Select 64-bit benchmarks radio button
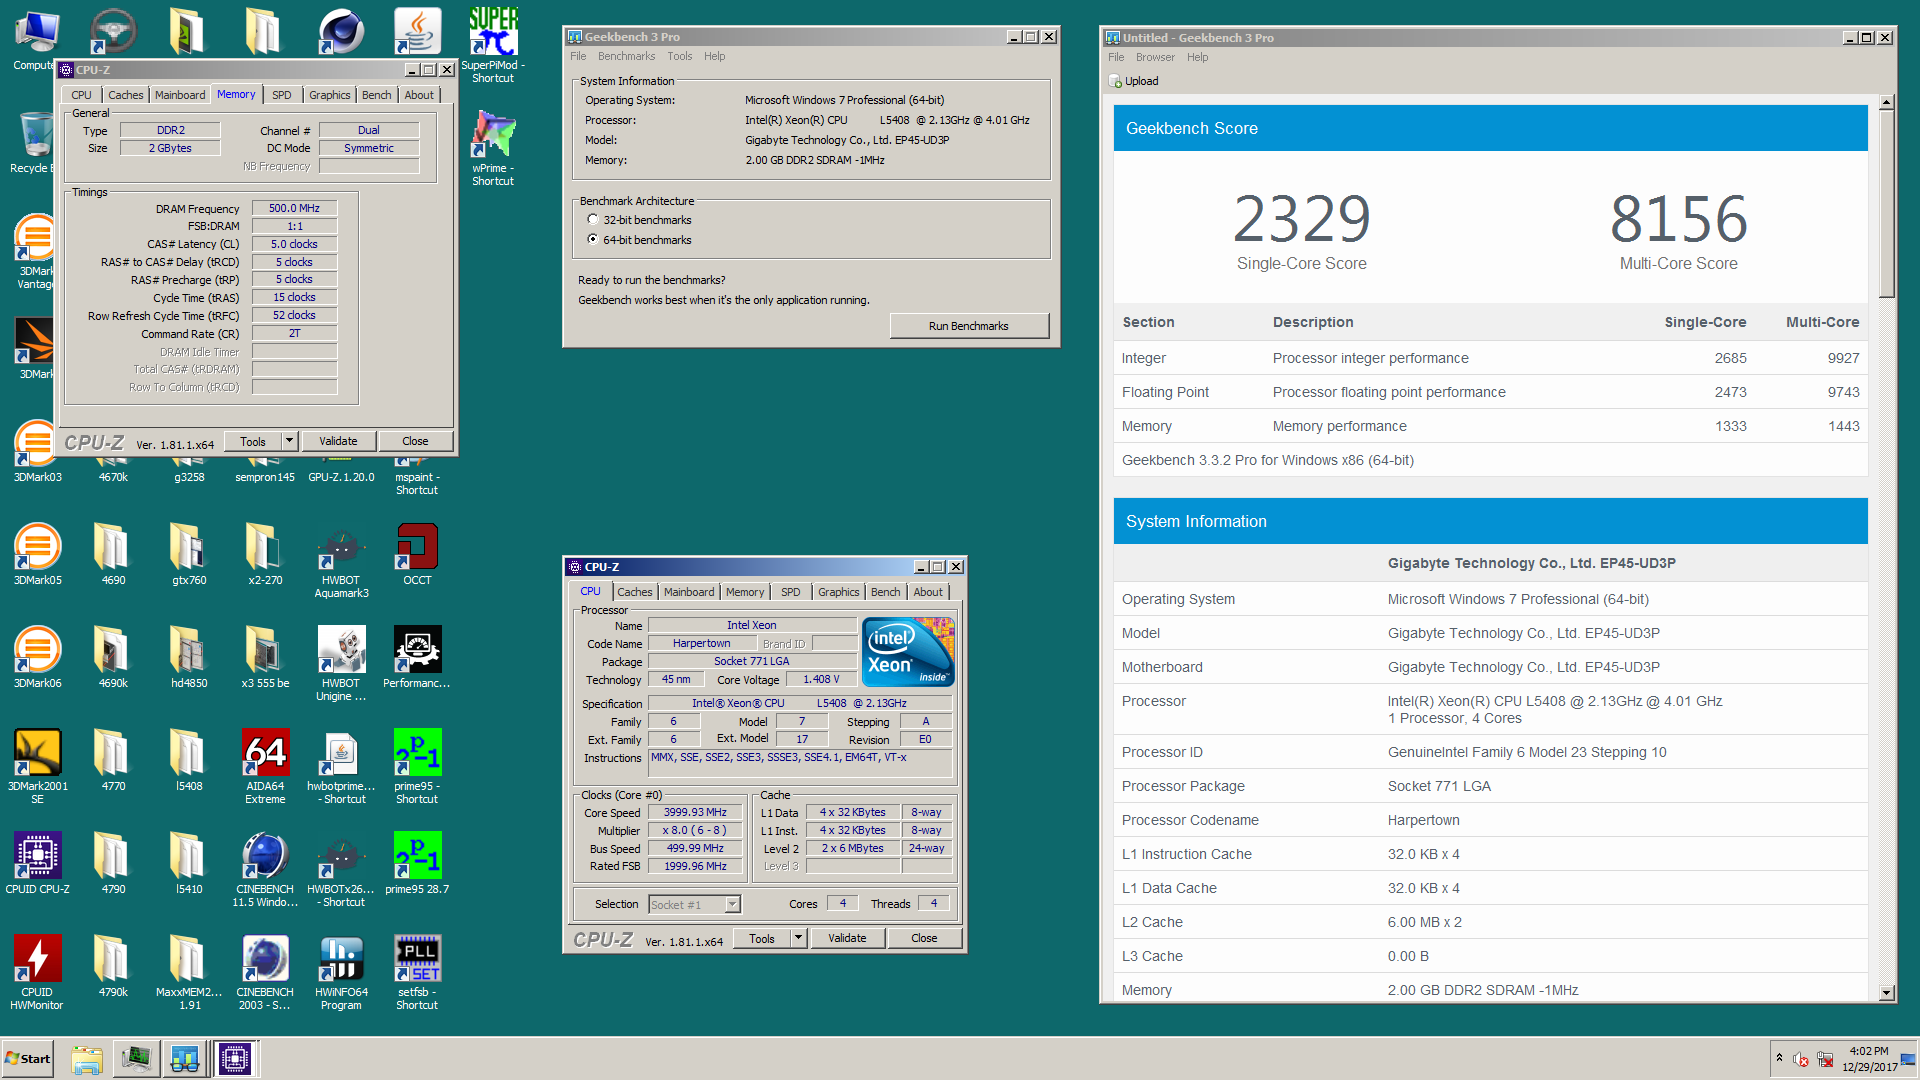 pyautogui.click(x=593, y=240)
